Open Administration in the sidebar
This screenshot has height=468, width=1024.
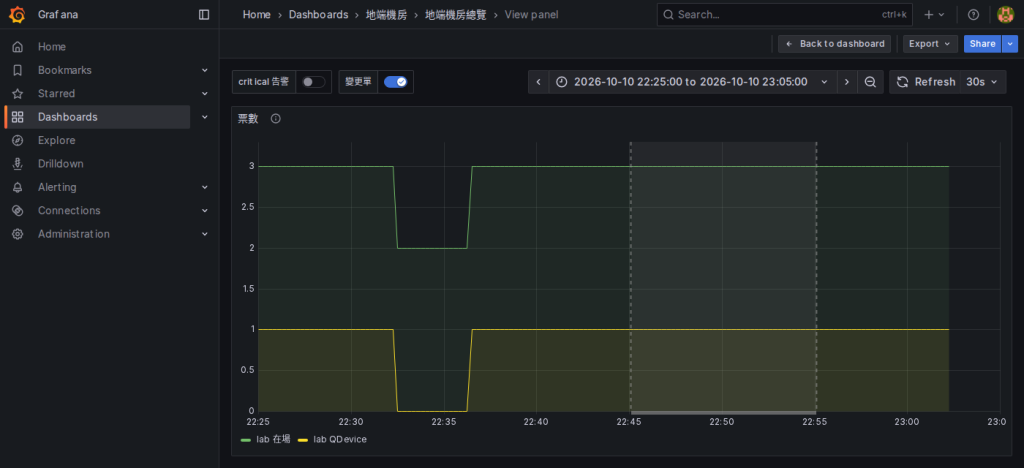pyautogui.click(x=74, y=234)
